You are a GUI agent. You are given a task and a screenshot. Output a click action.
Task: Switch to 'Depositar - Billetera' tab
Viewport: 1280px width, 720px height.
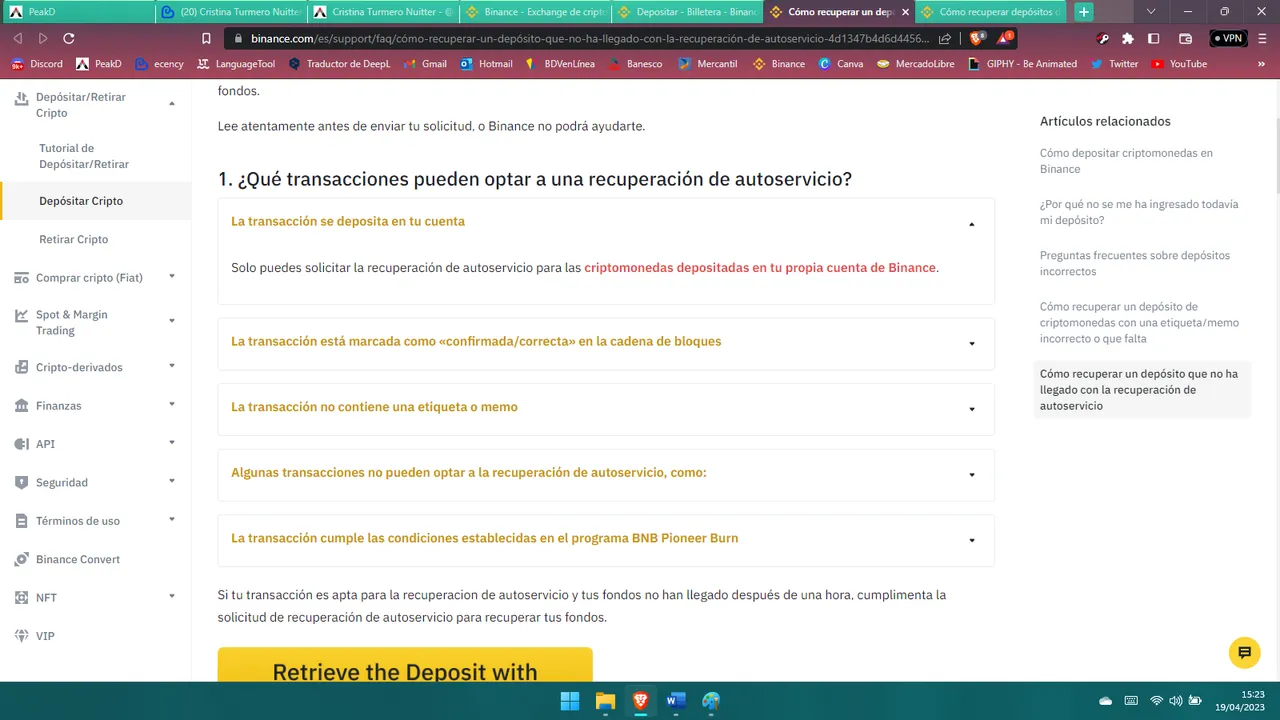tap(687, 12)
